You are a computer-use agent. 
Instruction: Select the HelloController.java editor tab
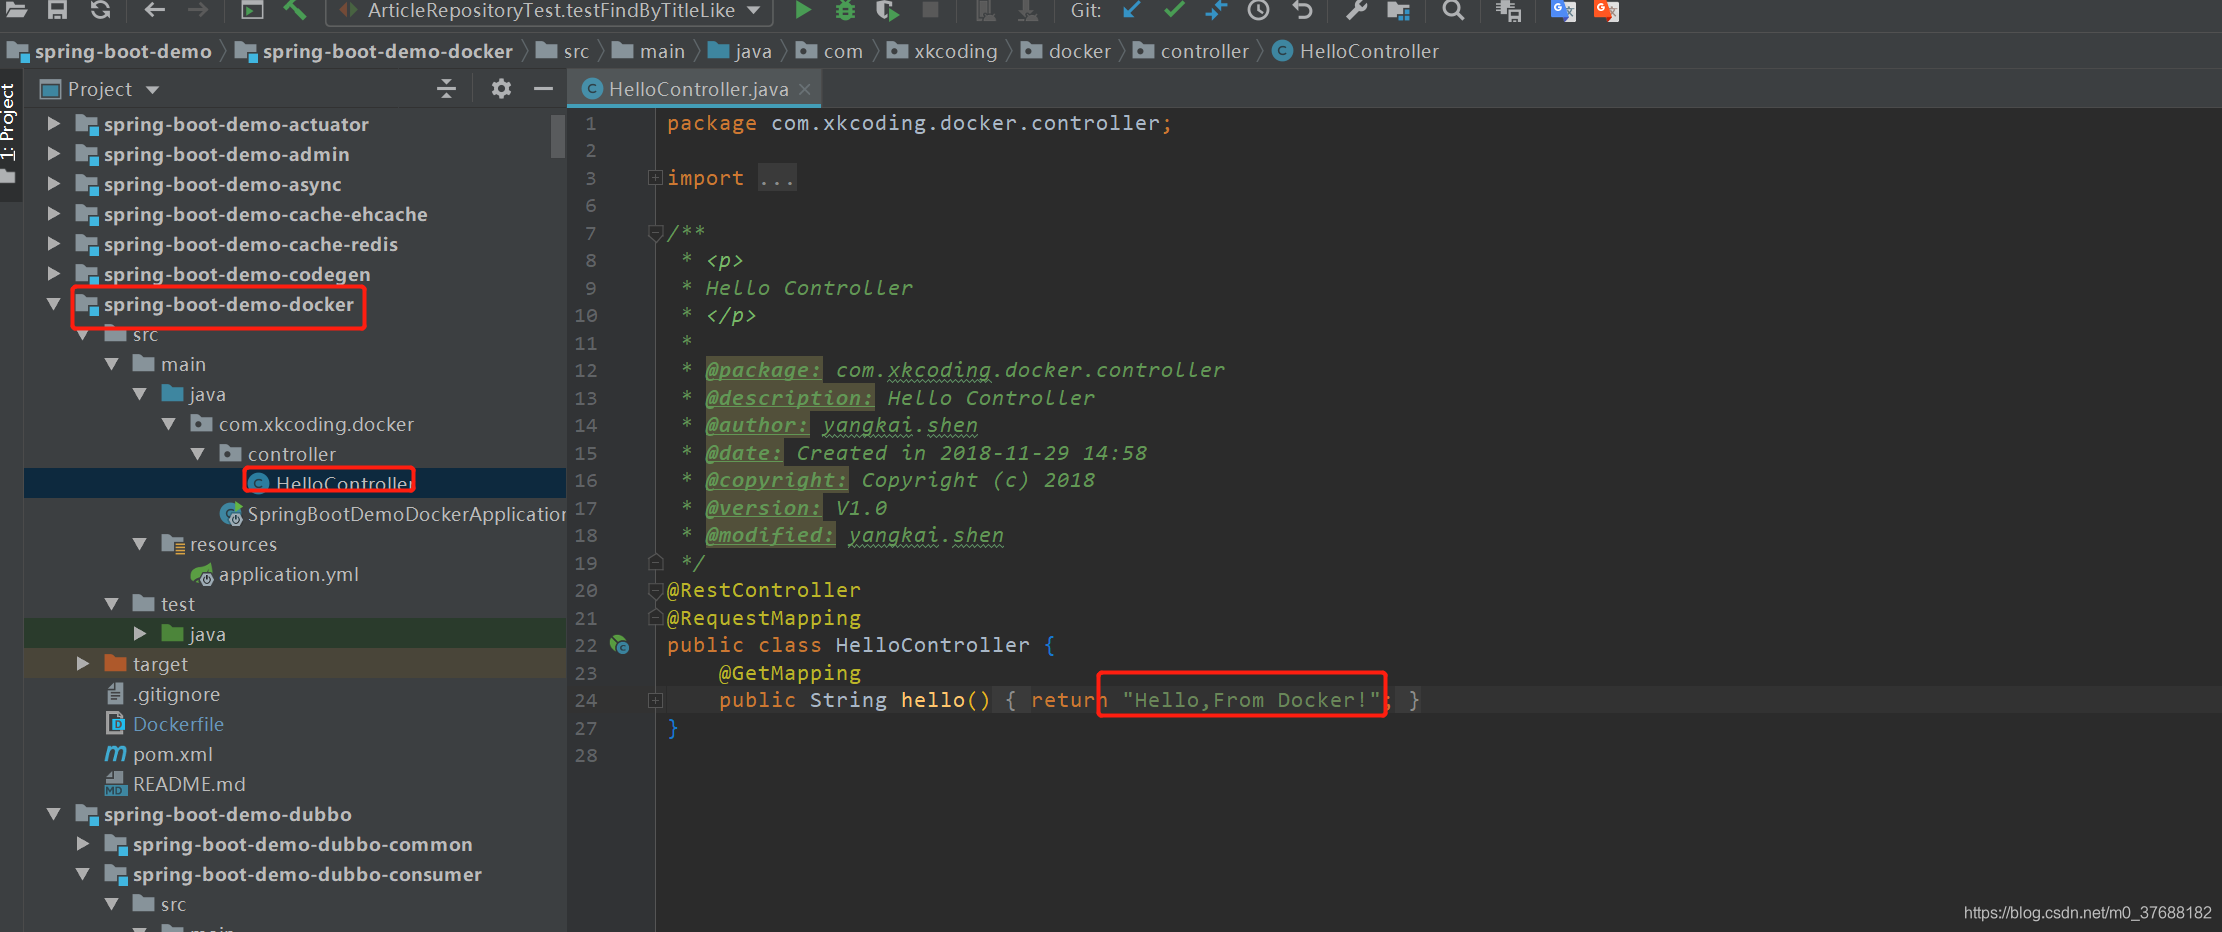click(697, 89)
